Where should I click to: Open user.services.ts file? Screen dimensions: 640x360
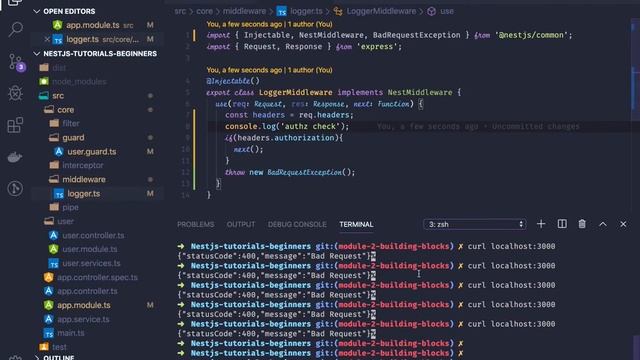91,263
